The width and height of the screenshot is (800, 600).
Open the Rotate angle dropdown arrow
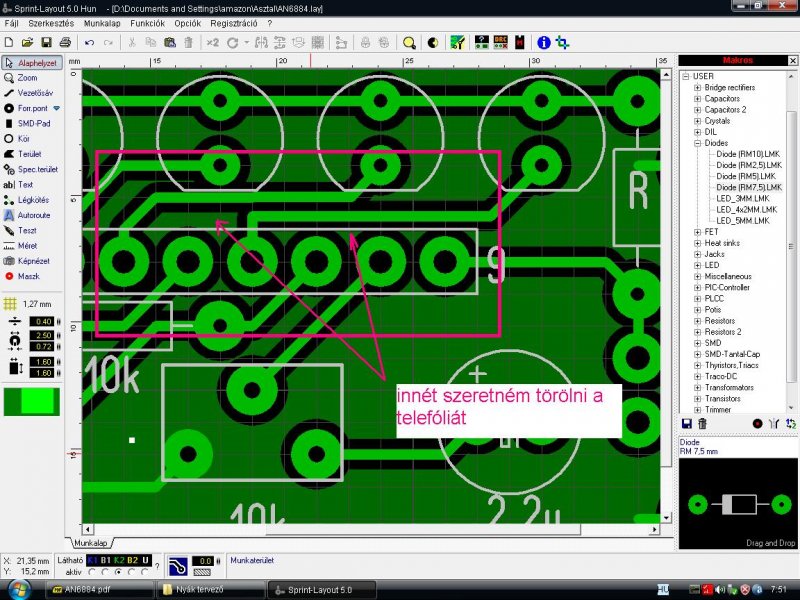pyautogui.click(x=246, y=43)
